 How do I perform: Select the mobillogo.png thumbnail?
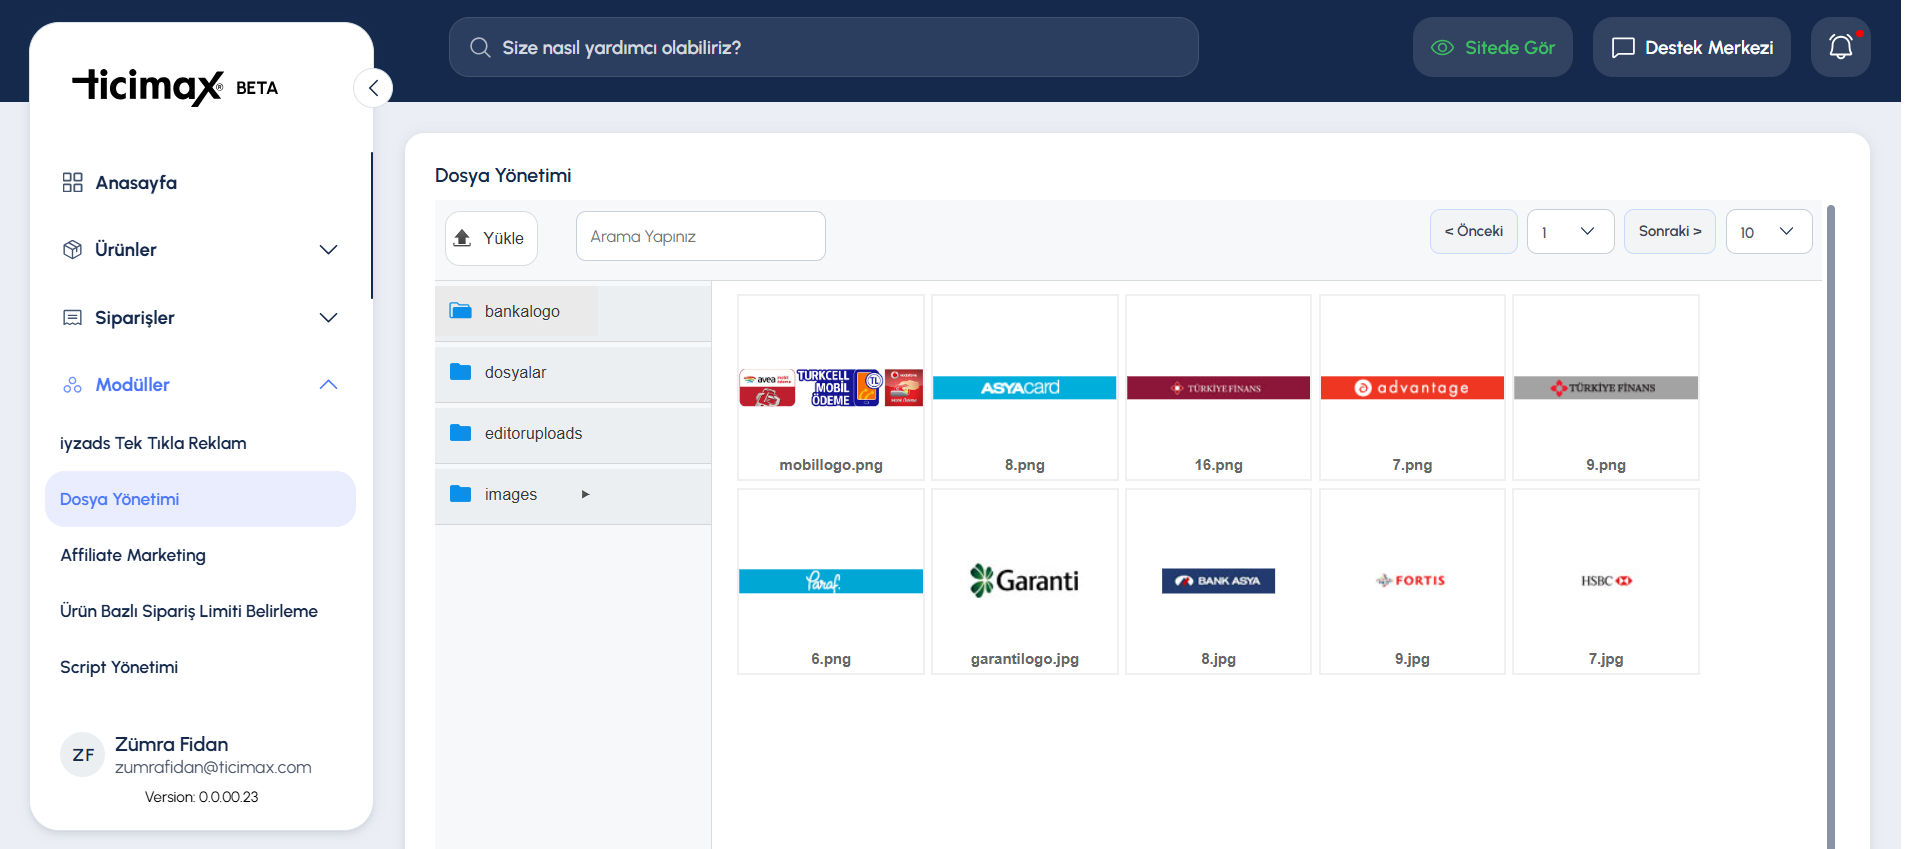point(830,387)
